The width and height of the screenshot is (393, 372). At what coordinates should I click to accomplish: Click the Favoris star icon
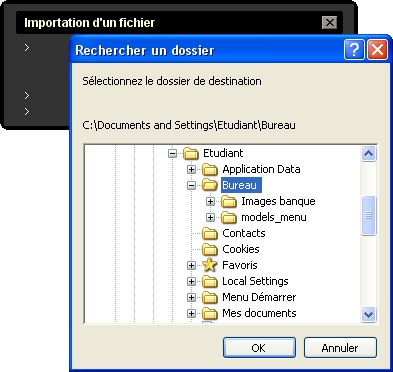[210, 265]
